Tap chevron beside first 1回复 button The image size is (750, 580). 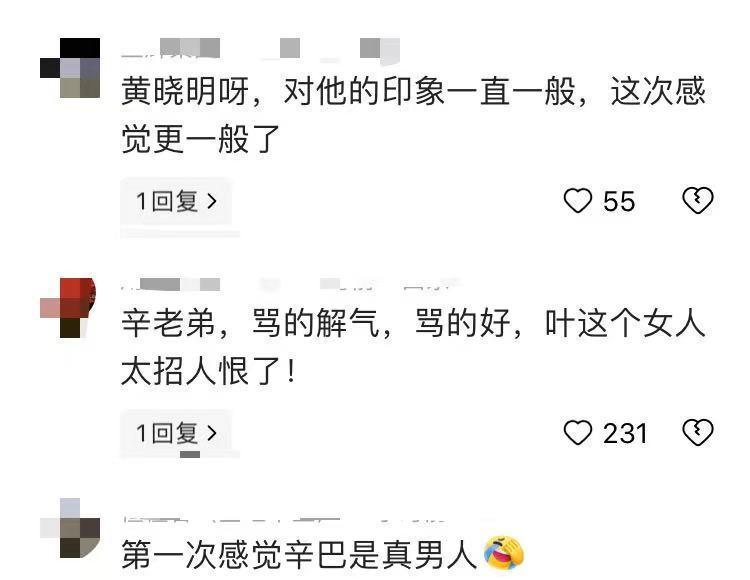pos(211,201)
